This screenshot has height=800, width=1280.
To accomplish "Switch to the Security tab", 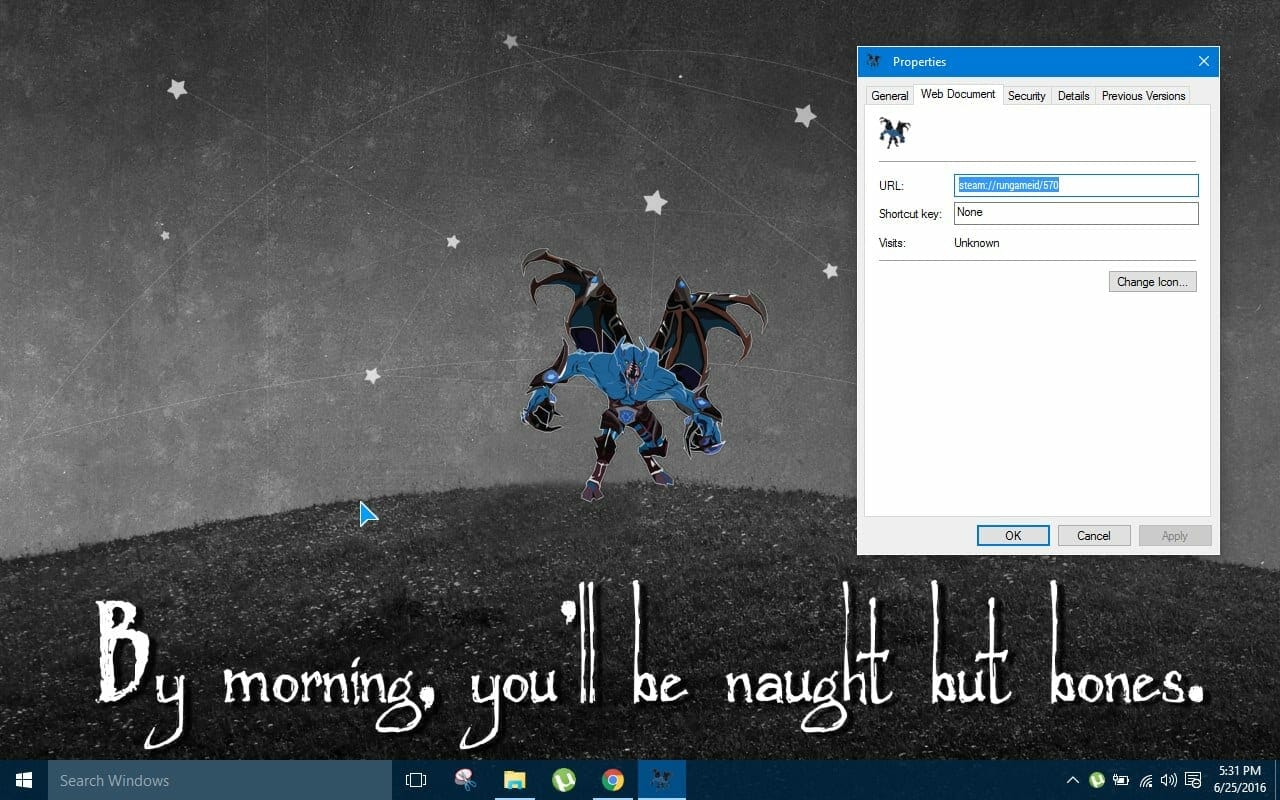I will [x=1026, y=96].
